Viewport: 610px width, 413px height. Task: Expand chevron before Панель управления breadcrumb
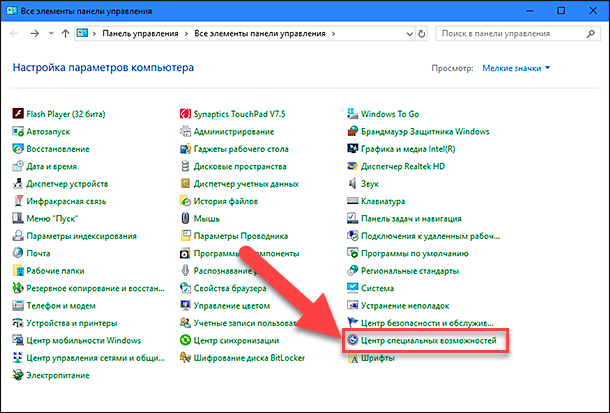point(94,34)
